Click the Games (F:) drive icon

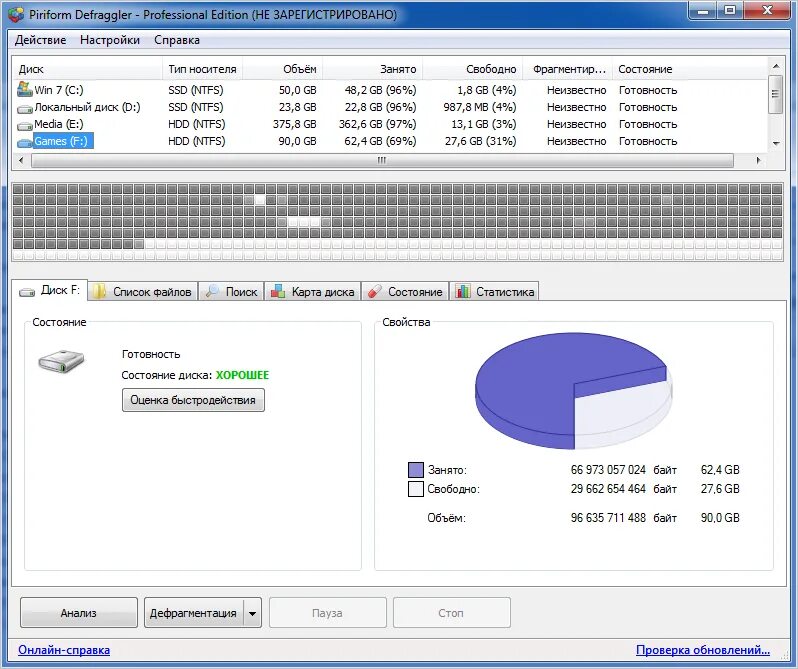click(x=24, y=142)
